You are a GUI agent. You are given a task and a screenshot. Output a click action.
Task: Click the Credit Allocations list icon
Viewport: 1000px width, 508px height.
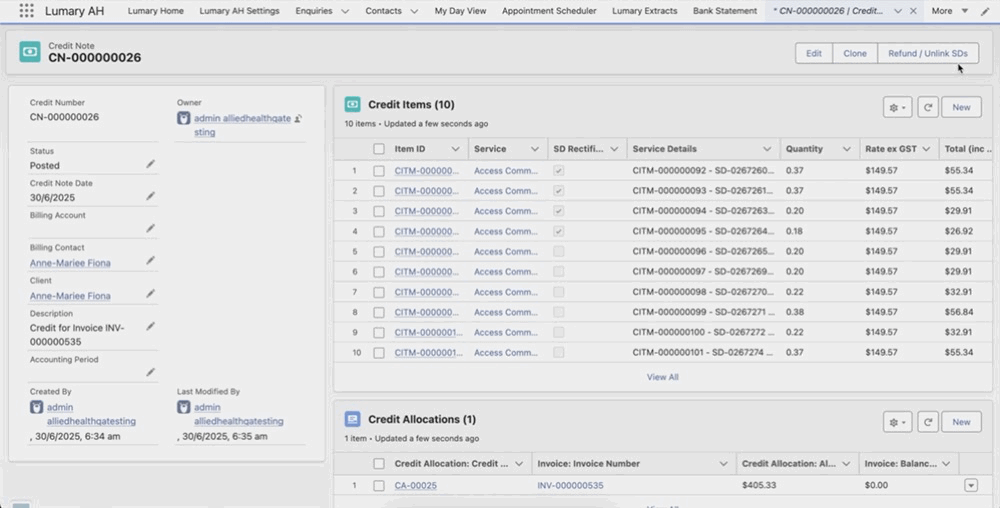point(353,419)
